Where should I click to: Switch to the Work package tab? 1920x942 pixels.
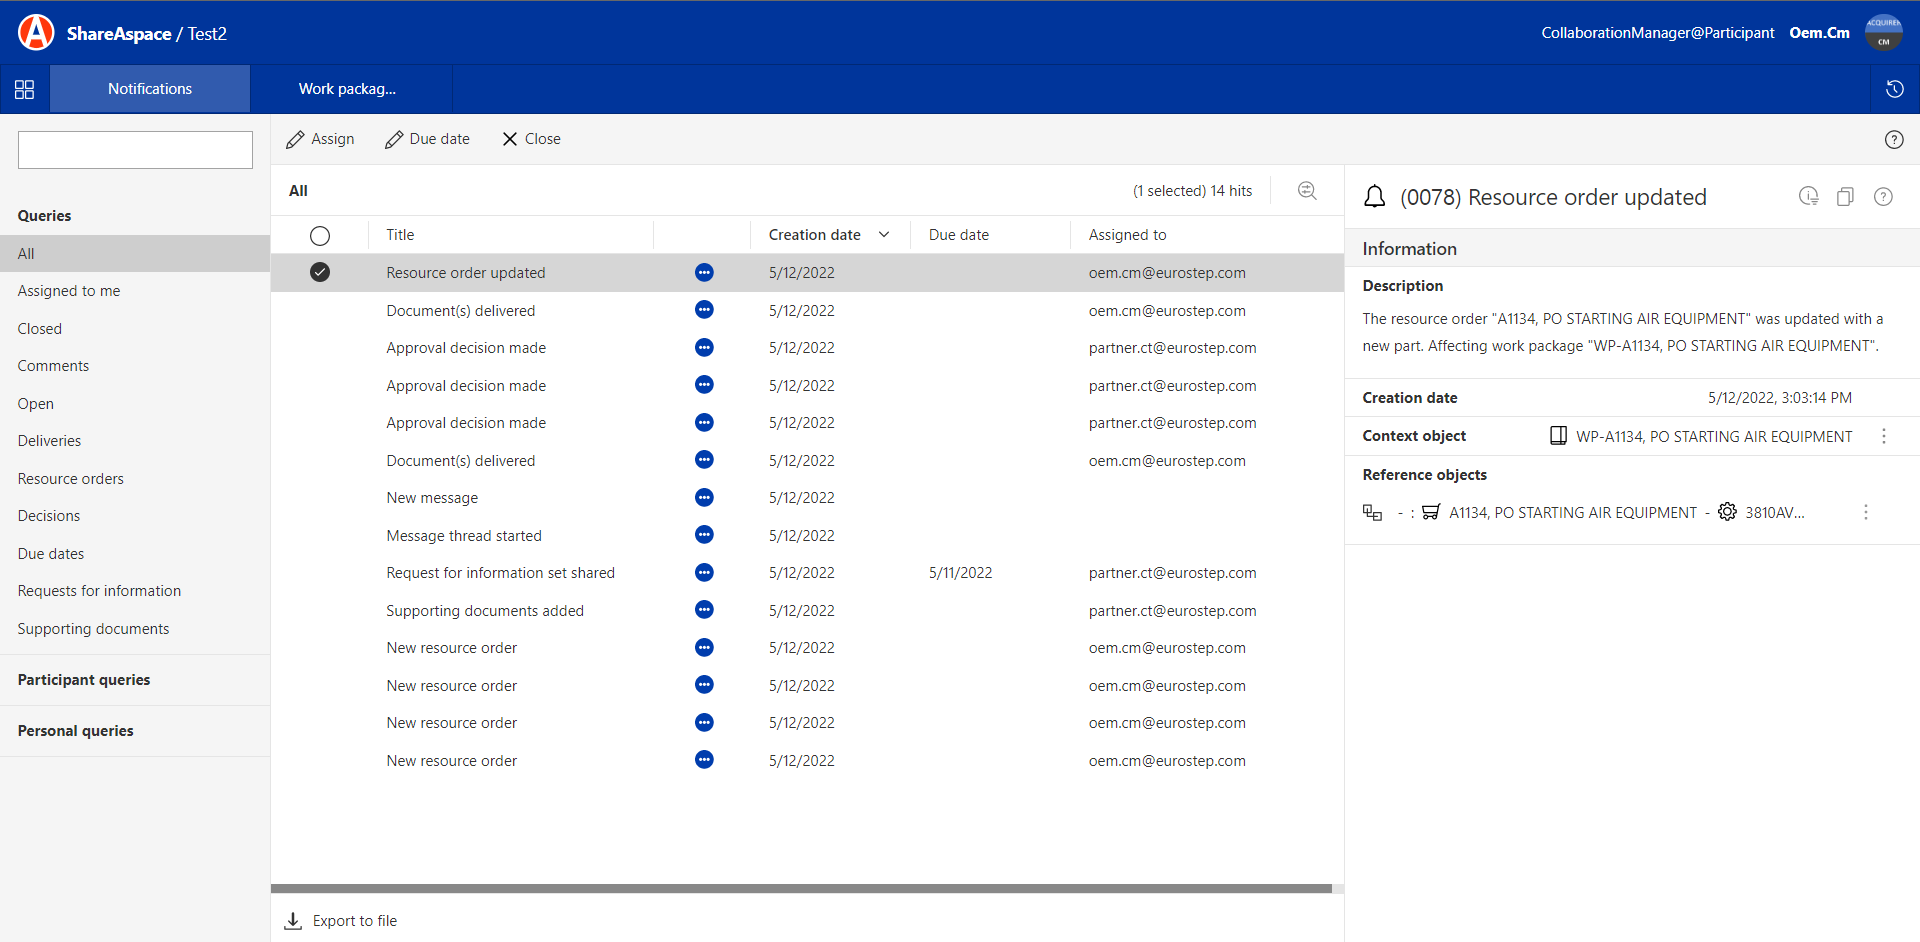[347, 89]
